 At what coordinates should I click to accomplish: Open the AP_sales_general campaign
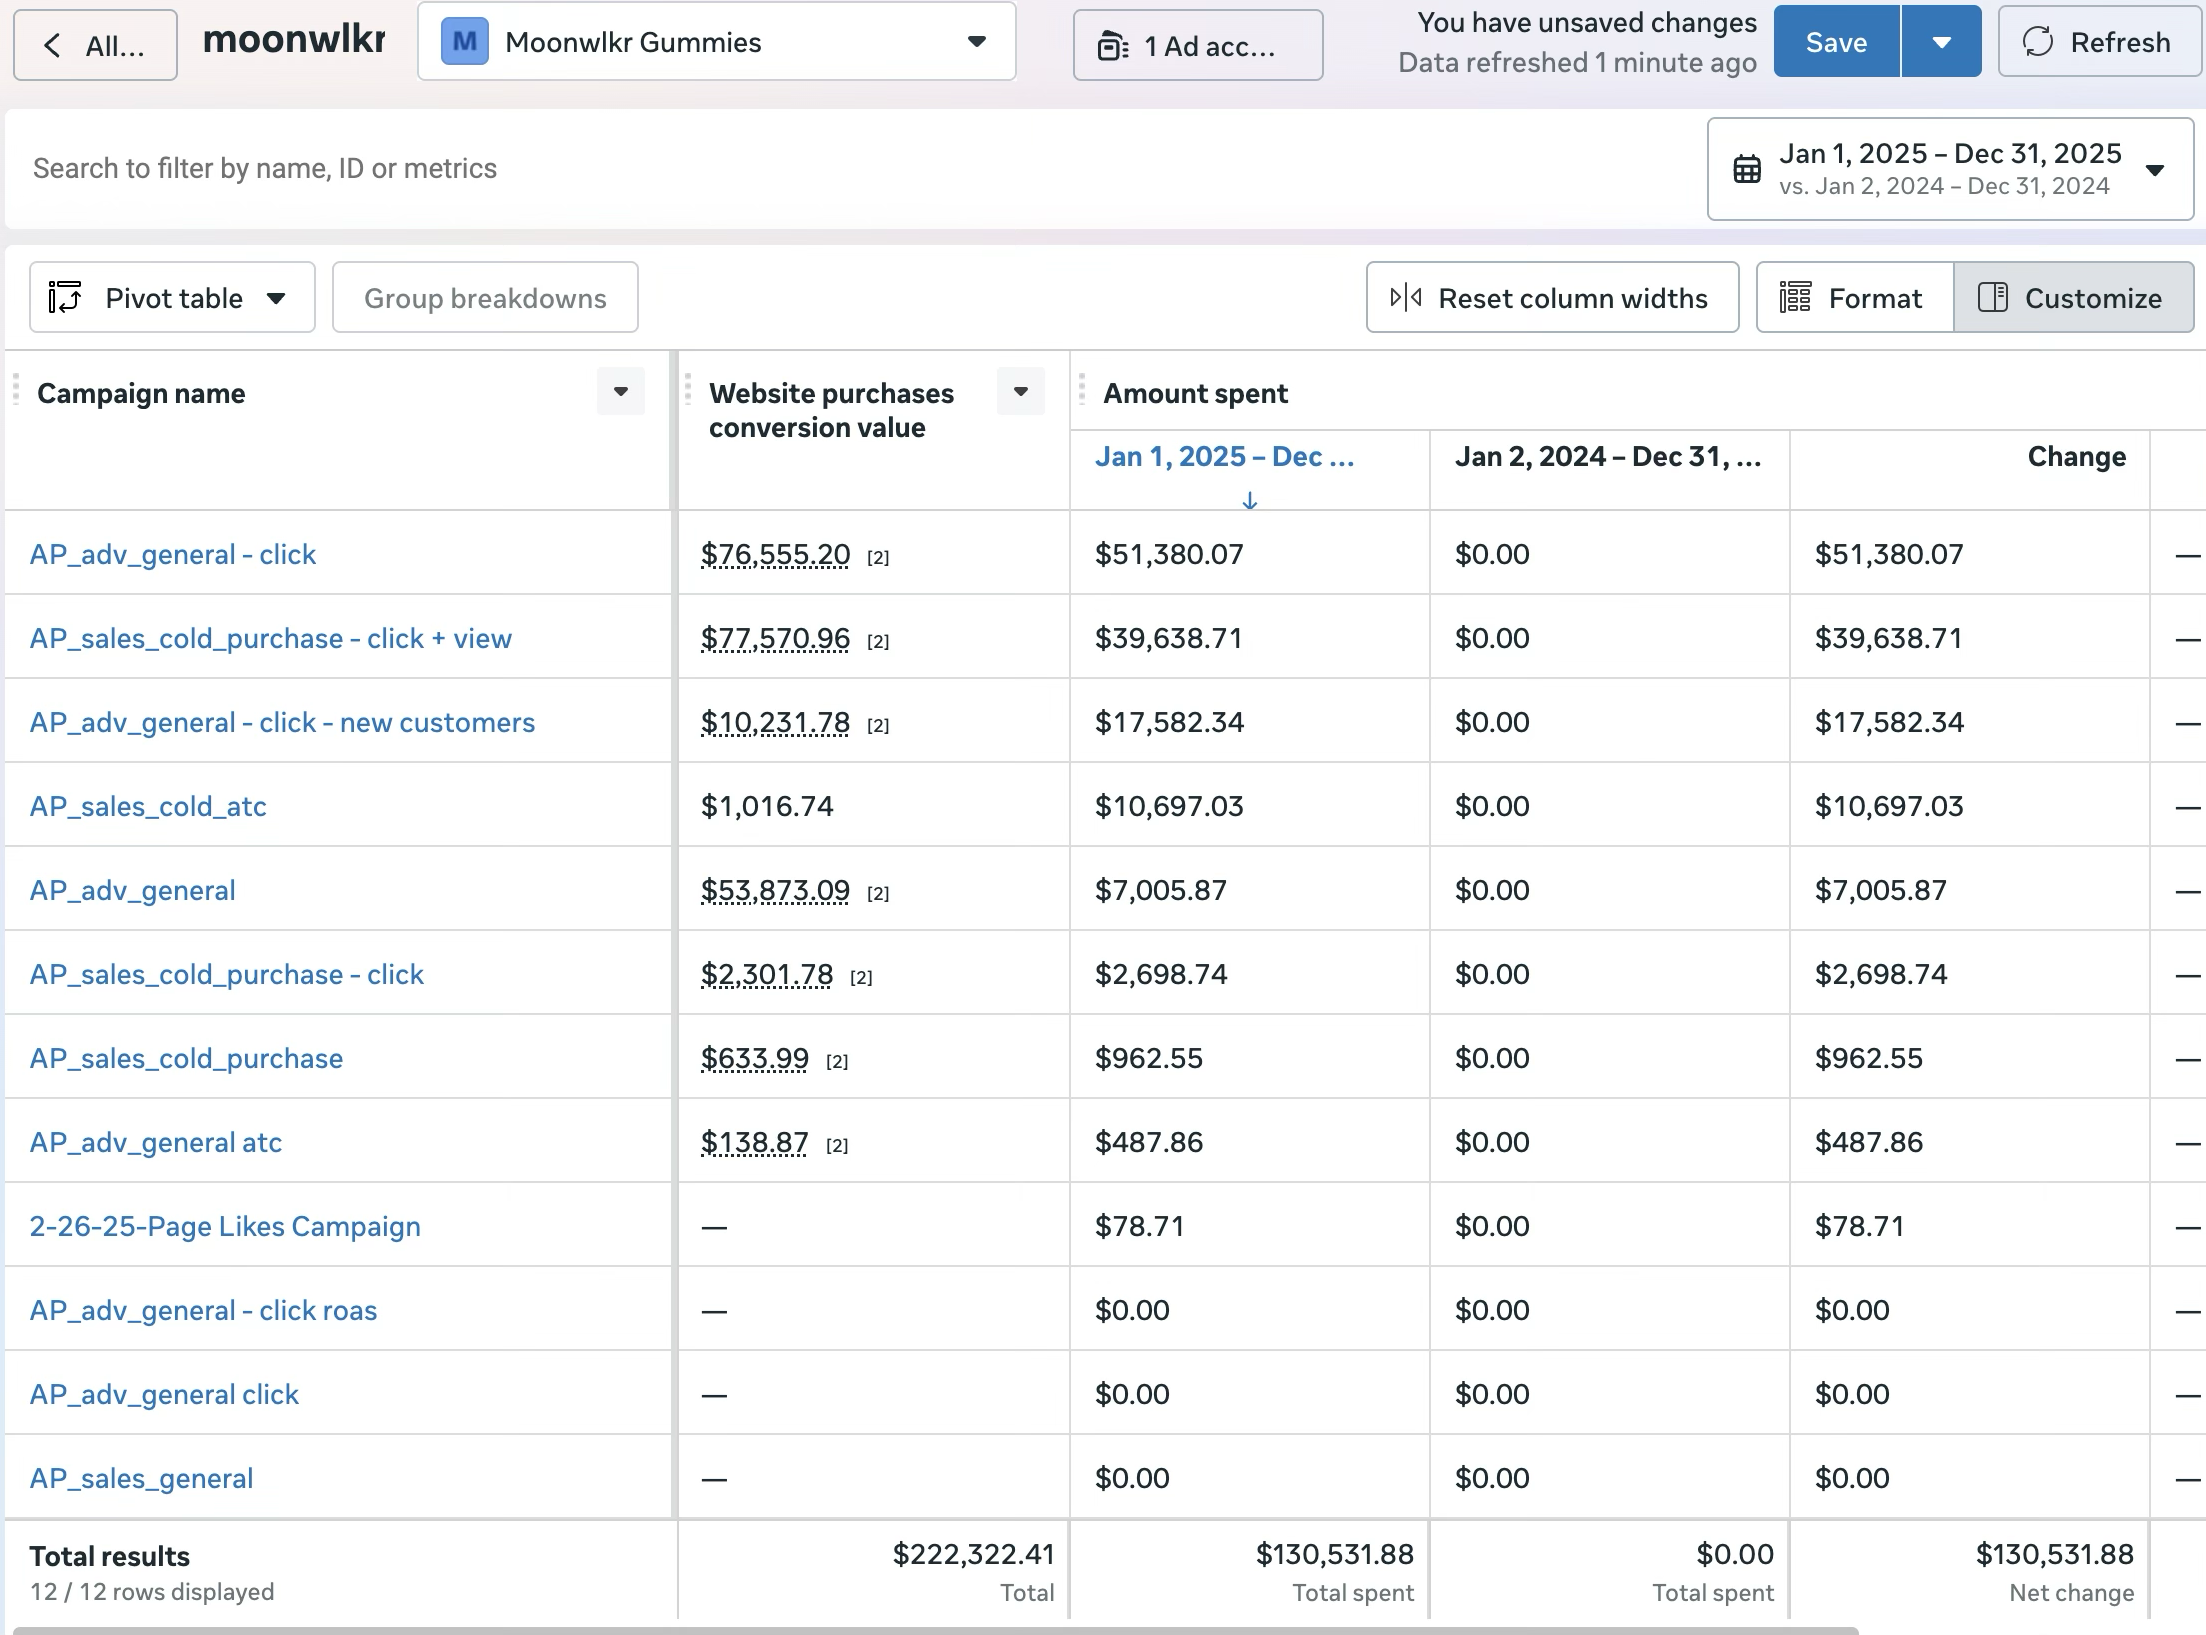tap(141, 1478)
